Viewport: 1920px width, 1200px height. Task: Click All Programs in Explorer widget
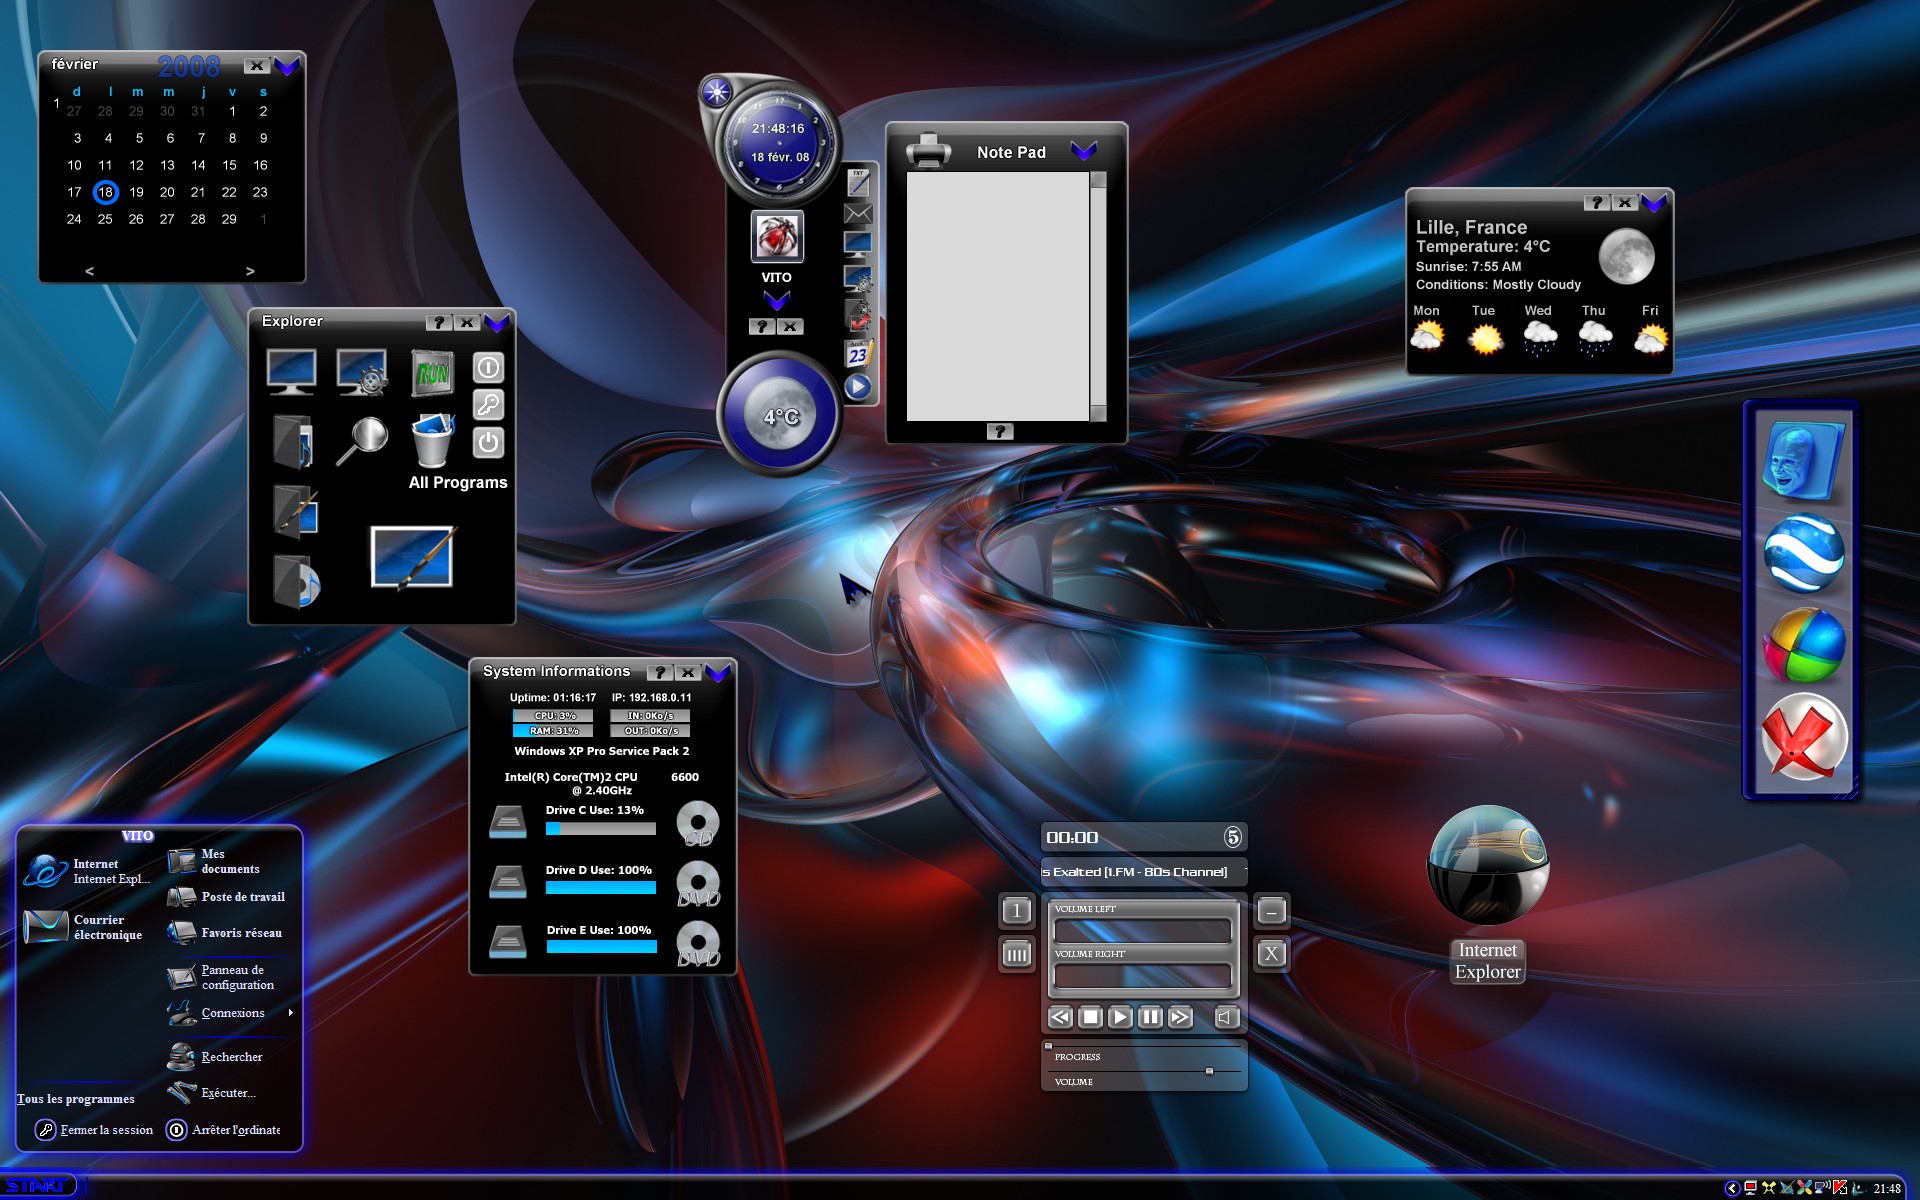[x=458, y=482]
